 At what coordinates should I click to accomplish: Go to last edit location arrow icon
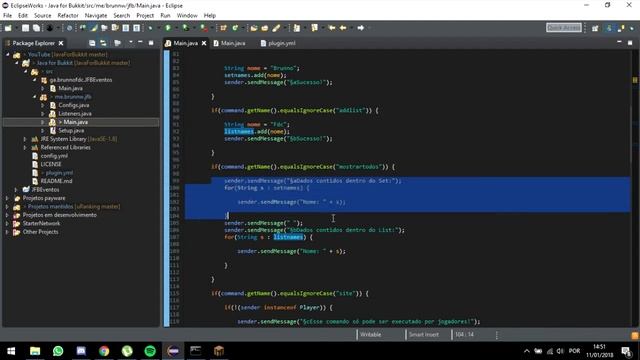pyautogui.click(x=332, y=28)
